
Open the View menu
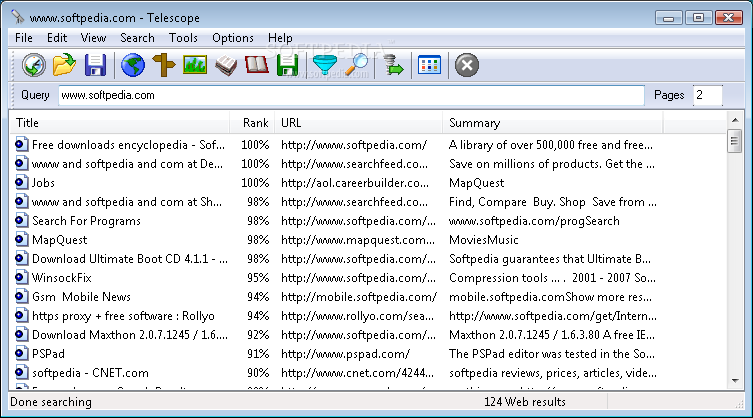click(x=93, y=37)
